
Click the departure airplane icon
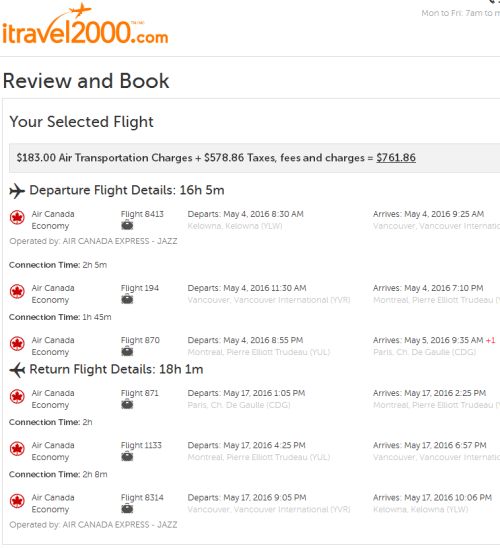click(17, 191)
